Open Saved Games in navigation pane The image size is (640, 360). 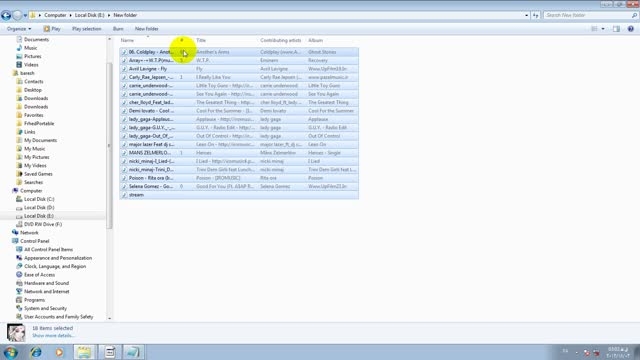pos(38,174)
